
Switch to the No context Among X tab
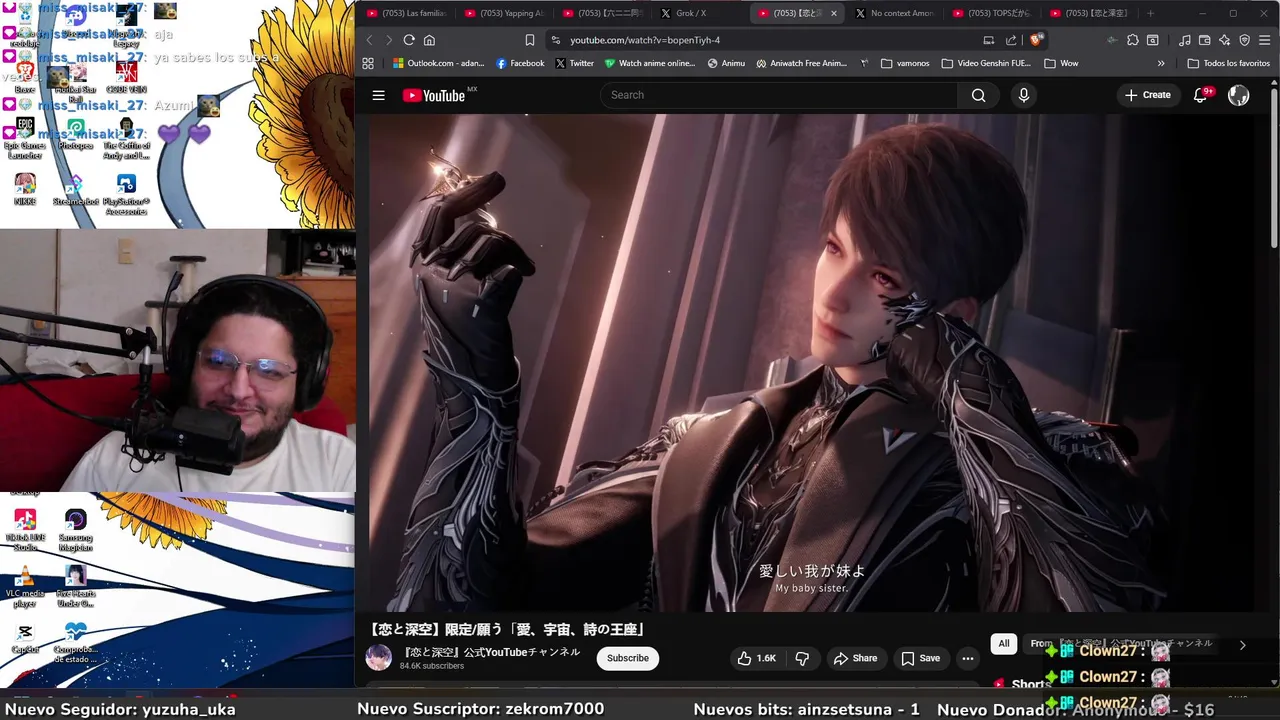[894, 13]
